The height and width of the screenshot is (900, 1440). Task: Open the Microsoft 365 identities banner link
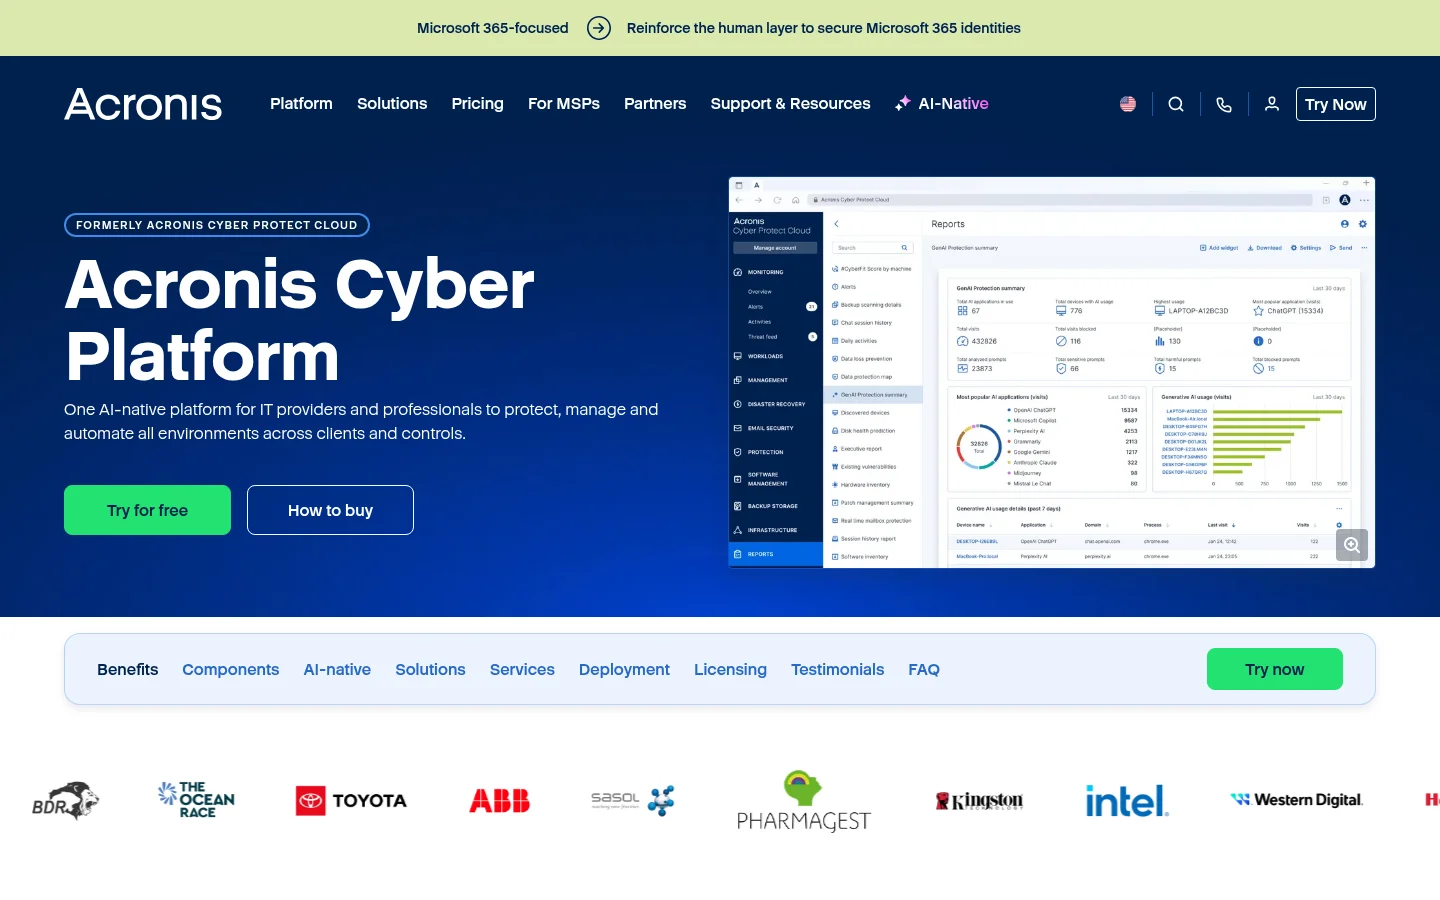[823, 28]
